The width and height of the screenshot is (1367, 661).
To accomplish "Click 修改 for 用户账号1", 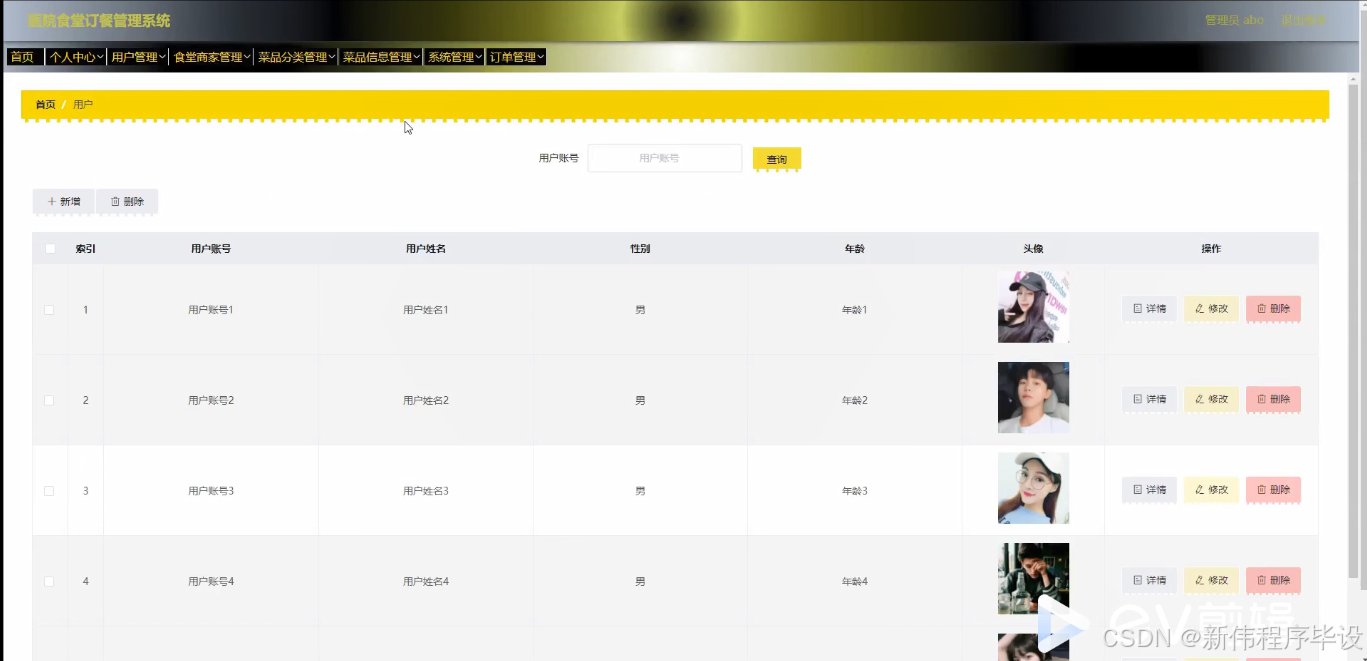I will click(x=1211, y=309).
